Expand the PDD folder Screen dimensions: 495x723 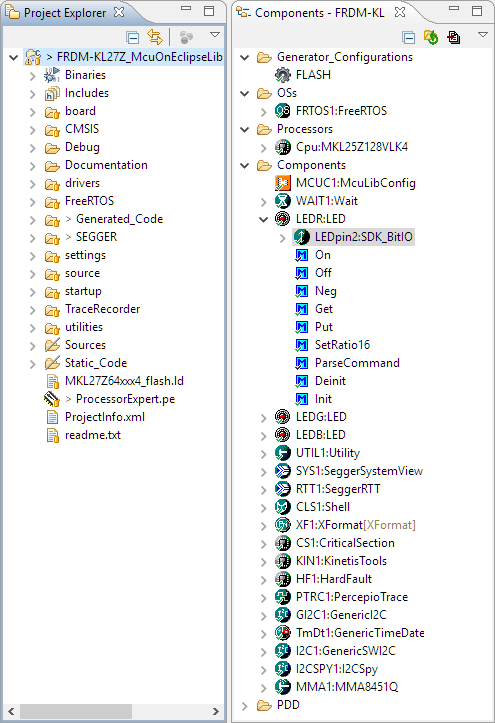[x=245, y=706]
